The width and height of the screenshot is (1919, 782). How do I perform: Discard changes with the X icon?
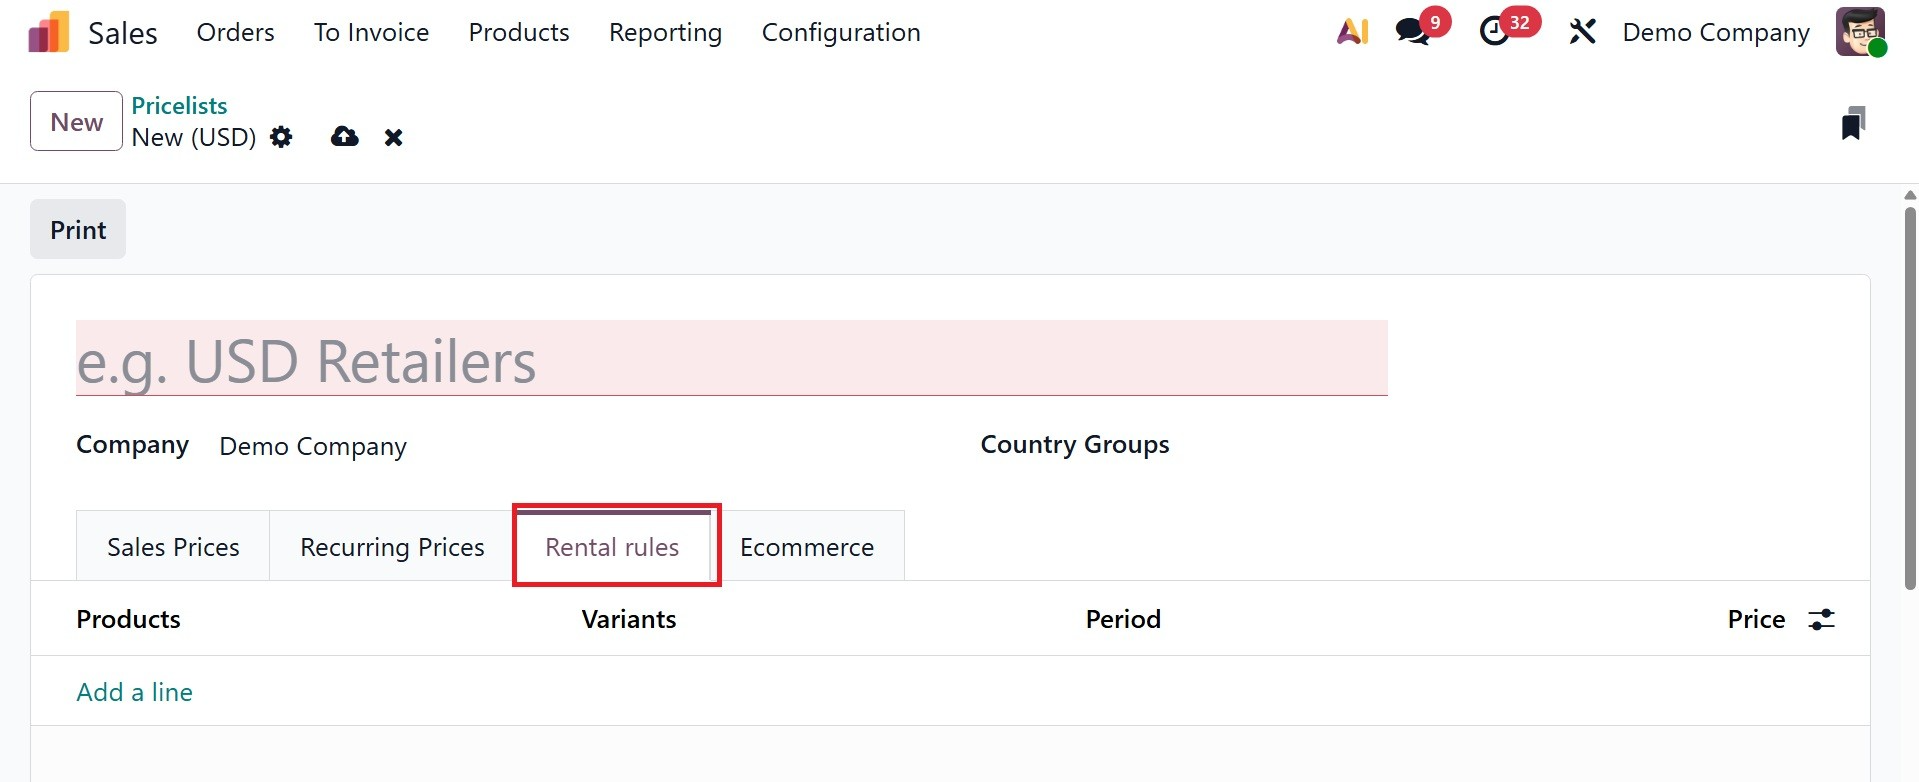[x=394, y=137]
